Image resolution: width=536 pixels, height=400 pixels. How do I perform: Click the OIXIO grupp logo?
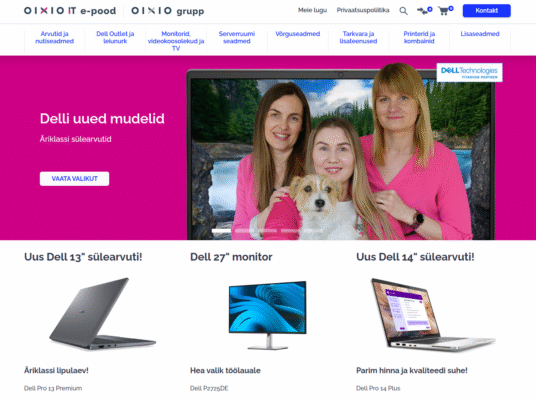168,11
